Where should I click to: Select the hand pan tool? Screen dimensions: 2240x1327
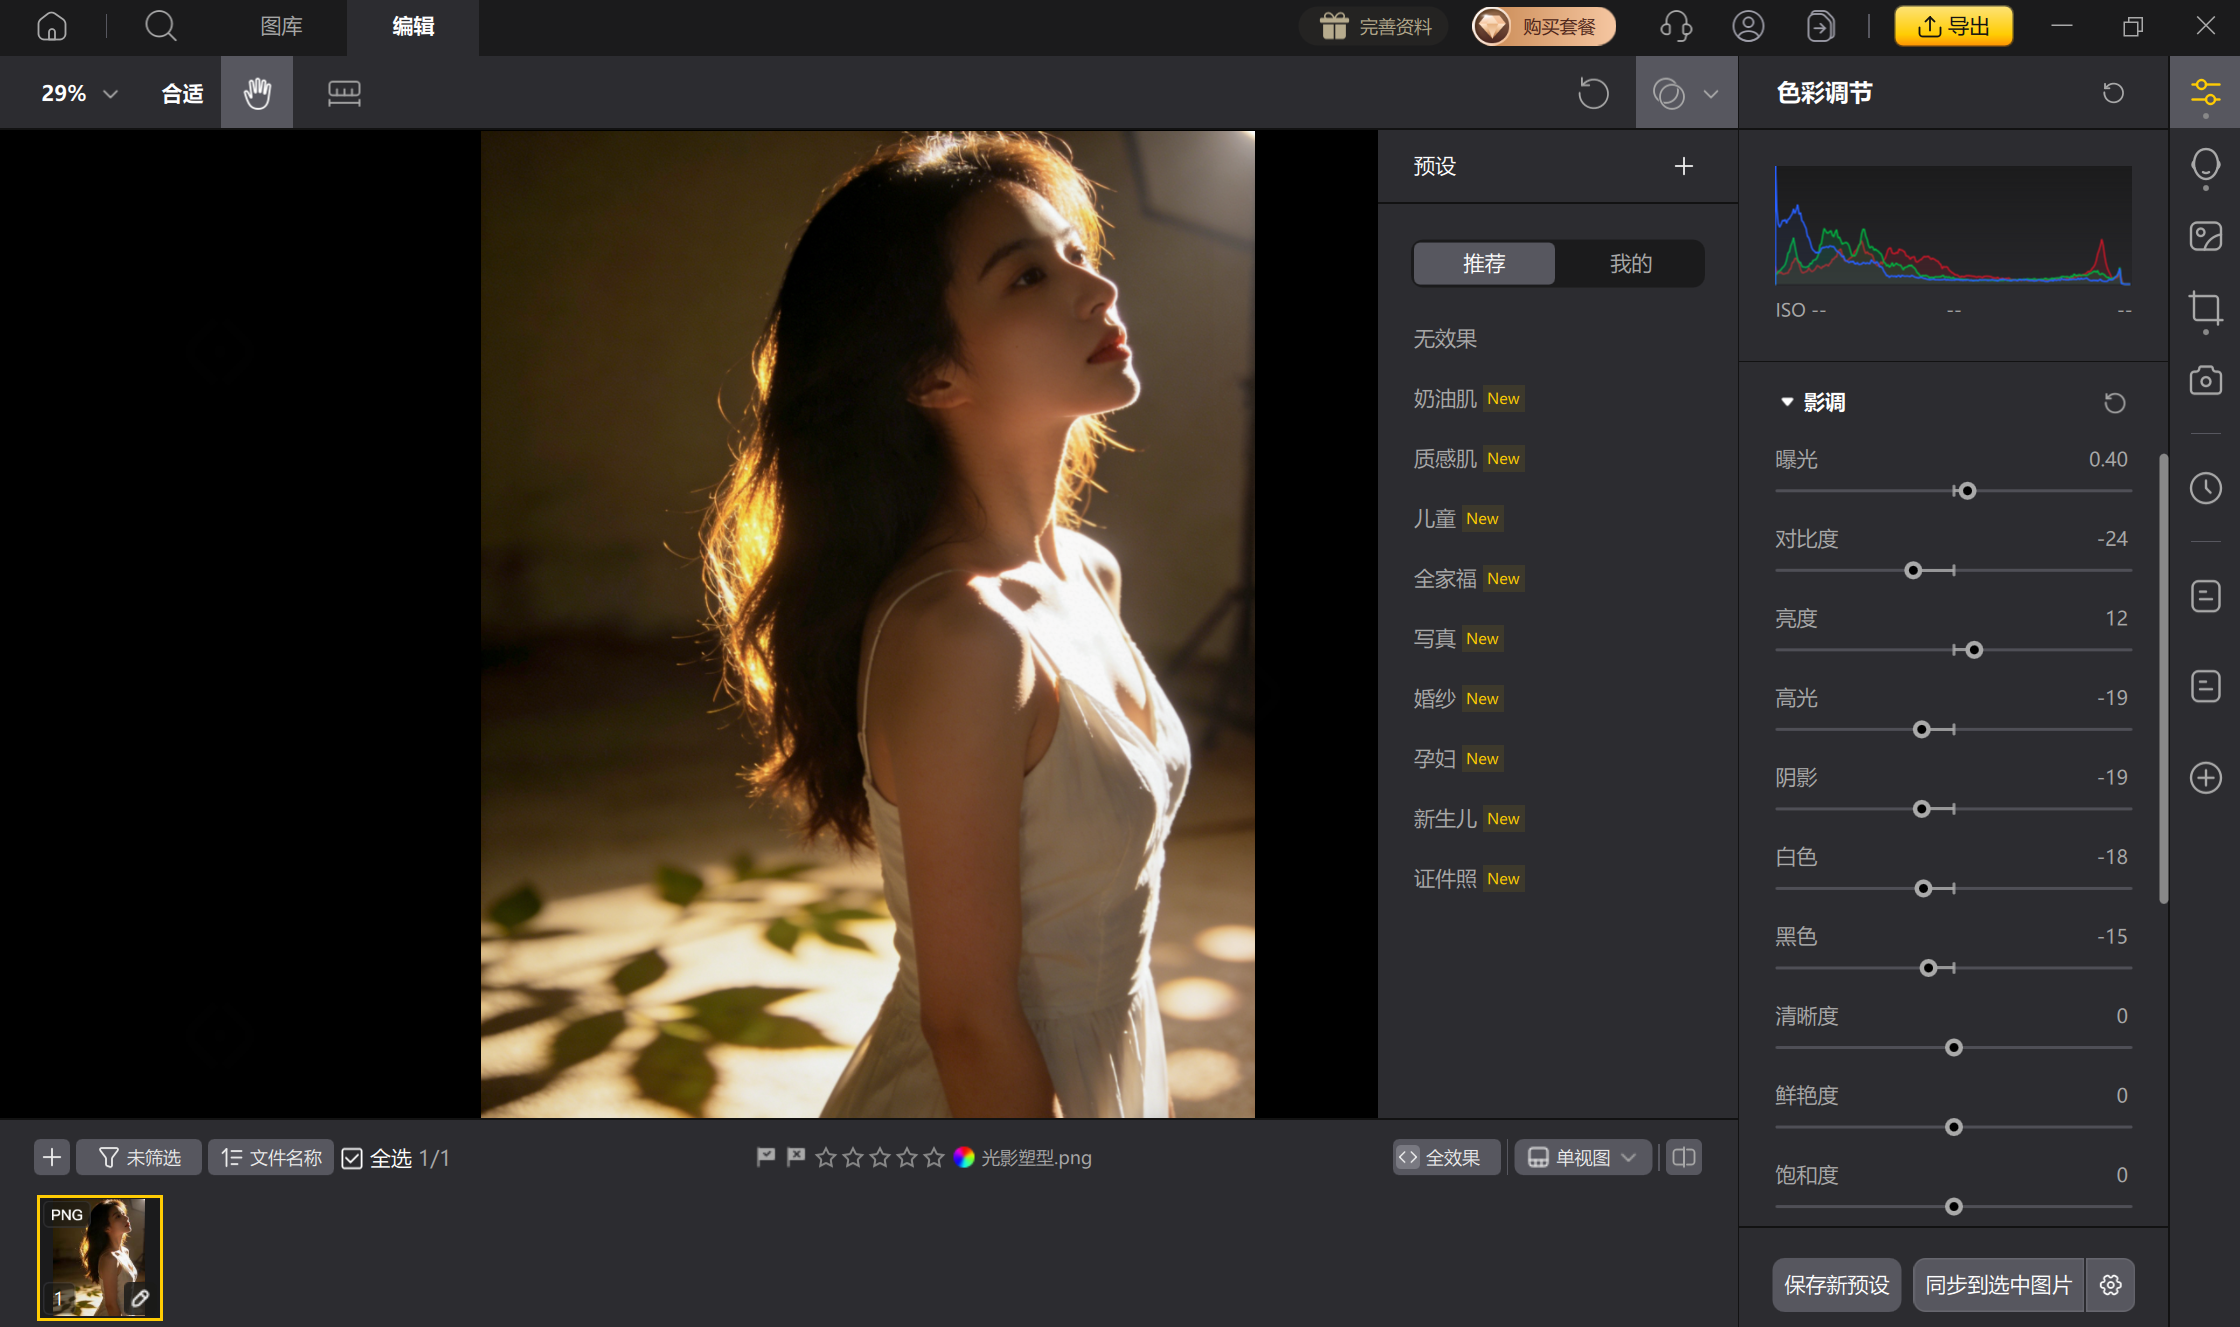pyautogui.click(x=257, y=93)
